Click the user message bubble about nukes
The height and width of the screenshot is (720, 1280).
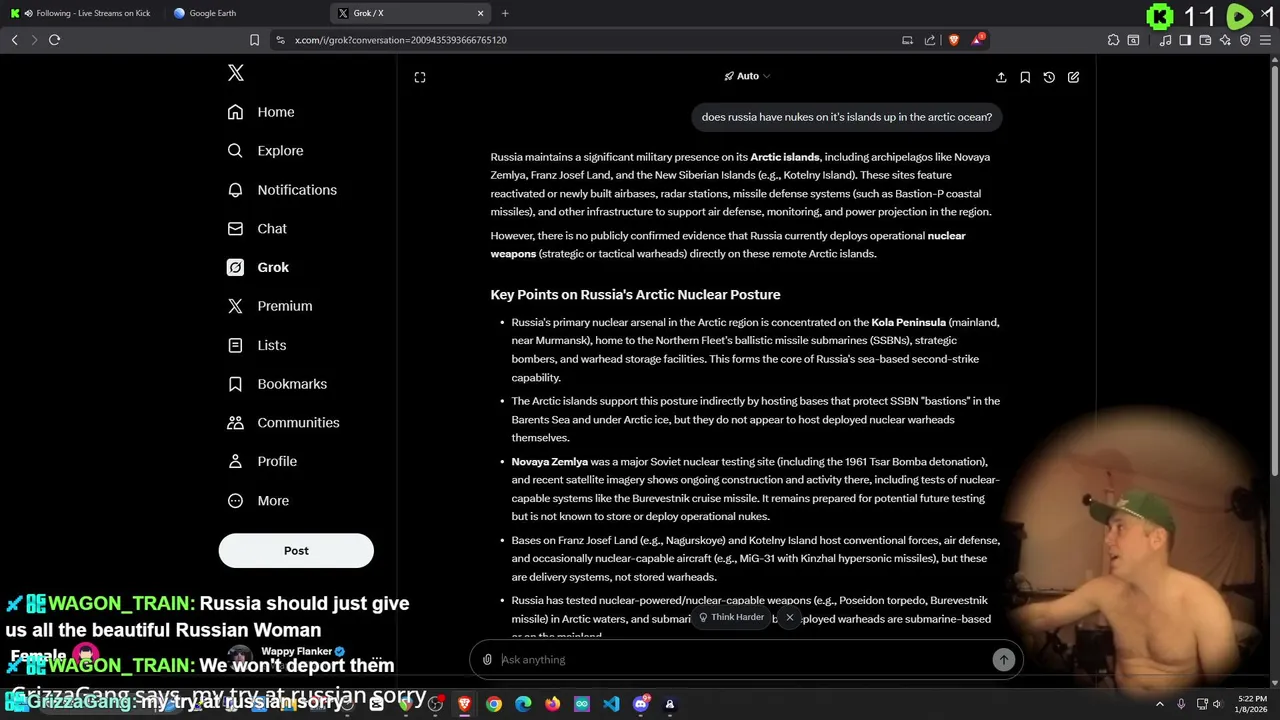tap(847, 117)
